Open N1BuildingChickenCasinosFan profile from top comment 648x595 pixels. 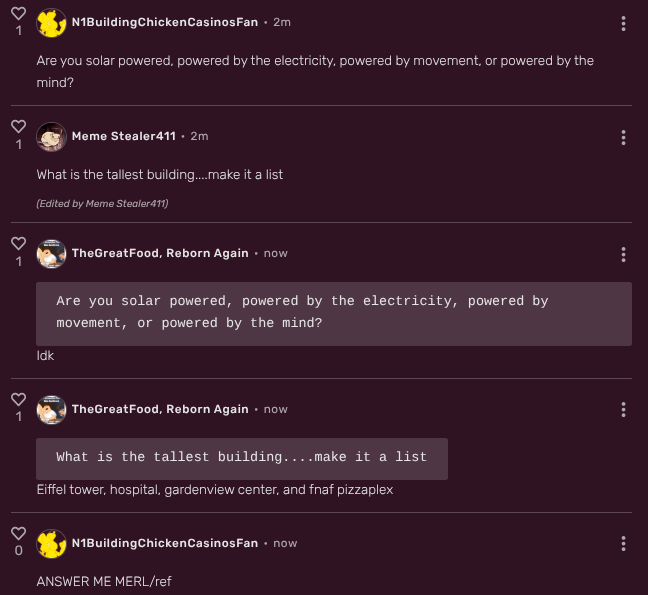coord(164,22)
